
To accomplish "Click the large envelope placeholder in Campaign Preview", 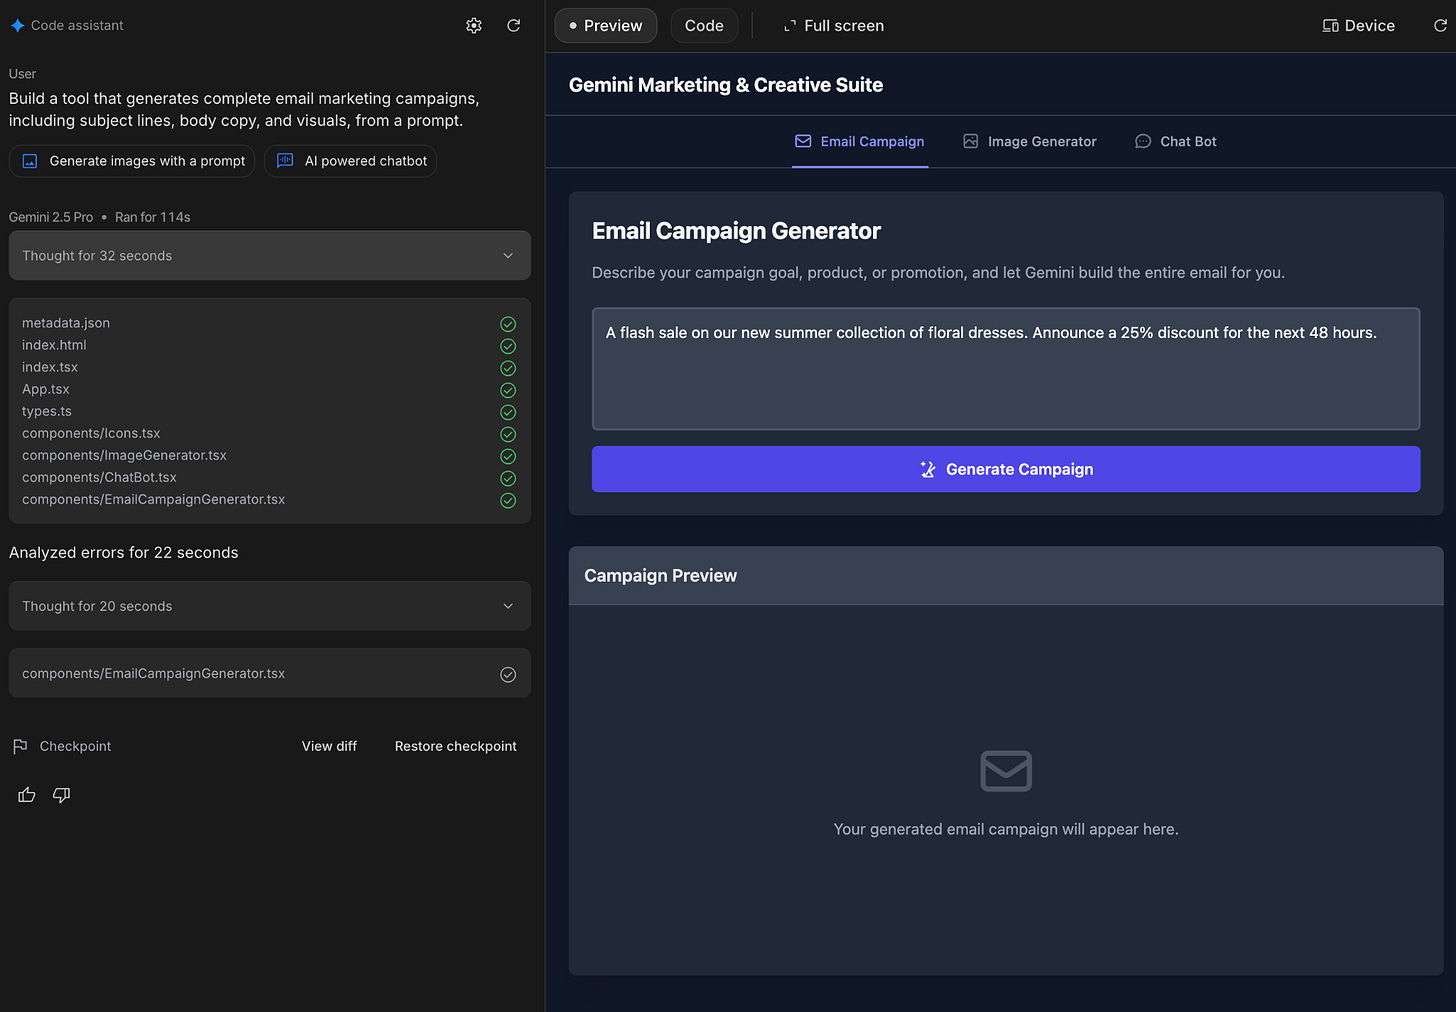I will 1006,771.
